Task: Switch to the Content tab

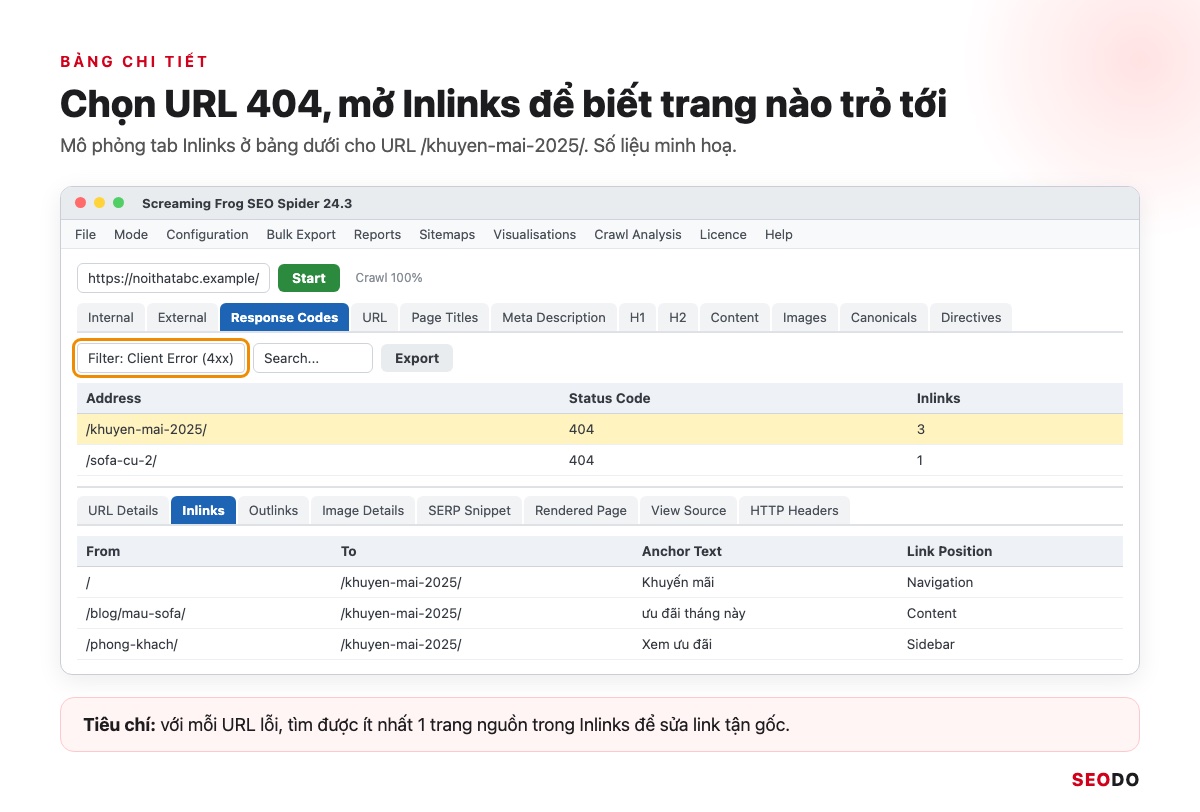Action: click(735, 317)
